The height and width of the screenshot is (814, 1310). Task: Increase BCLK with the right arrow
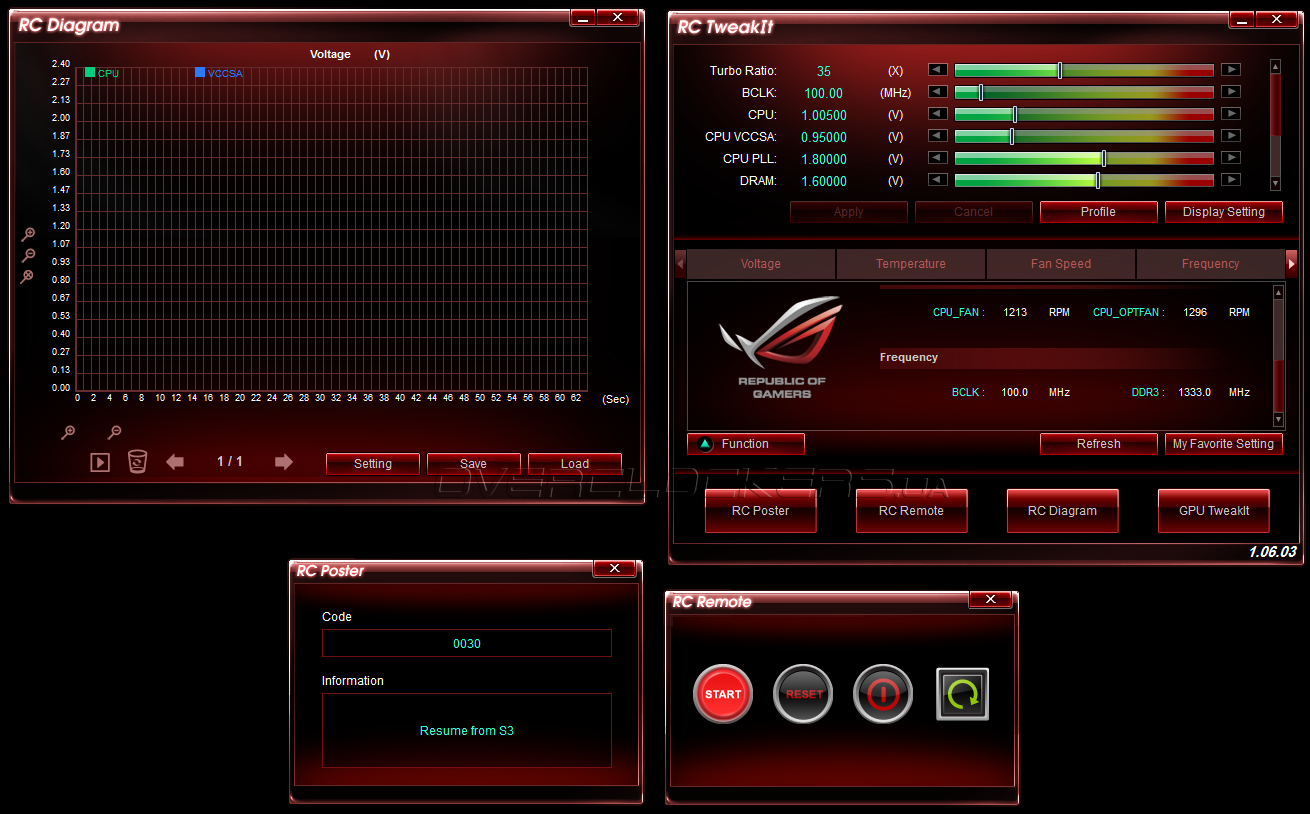1231,92
